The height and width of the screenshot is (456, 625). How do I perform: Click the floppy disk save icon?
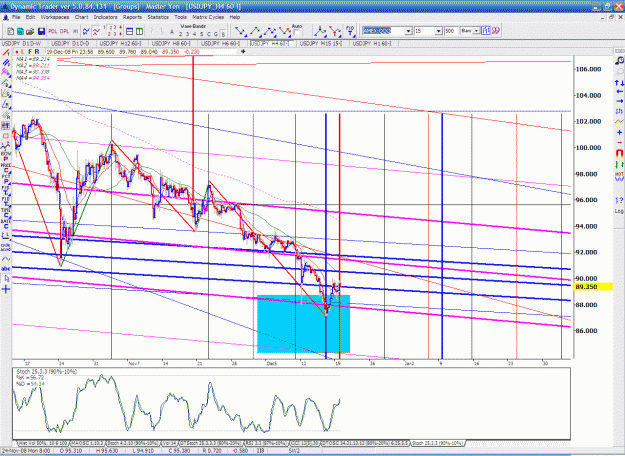pos(41,31)
